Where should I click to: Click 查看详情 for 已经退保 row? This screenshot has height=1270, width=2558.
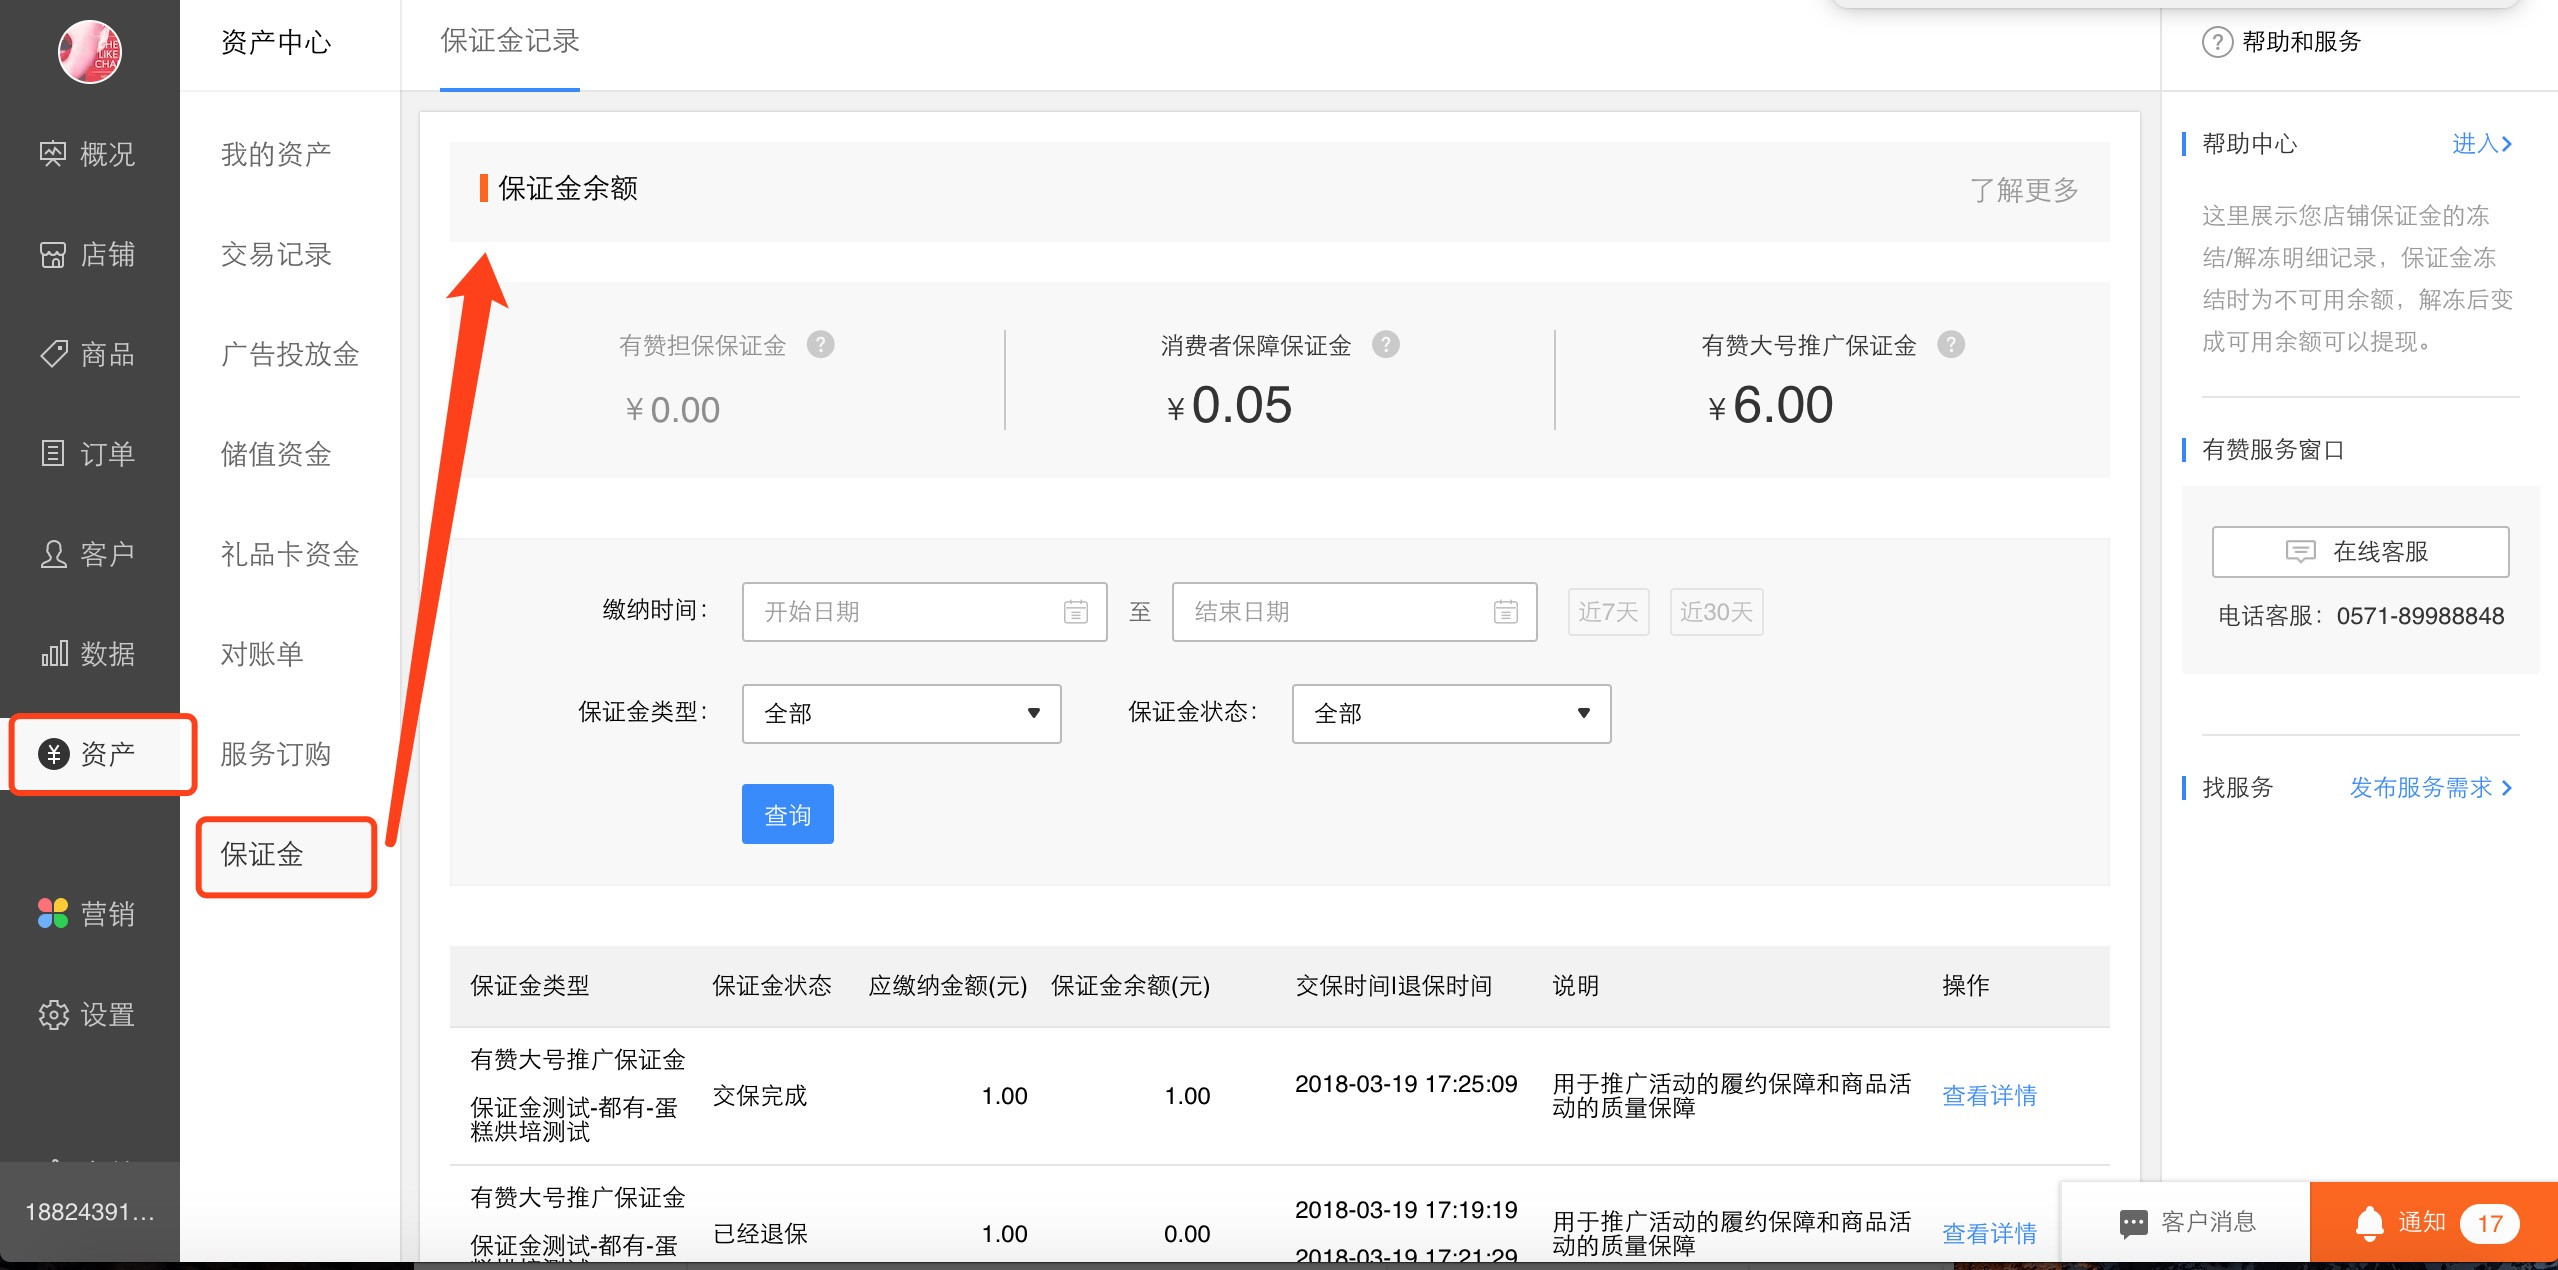pyautogui.click(x=1989, y=1234)
